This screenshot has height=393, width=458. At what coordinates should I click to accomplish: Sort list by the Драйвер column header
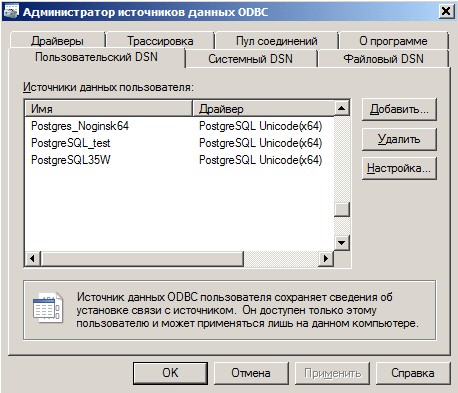click(263, 109)
